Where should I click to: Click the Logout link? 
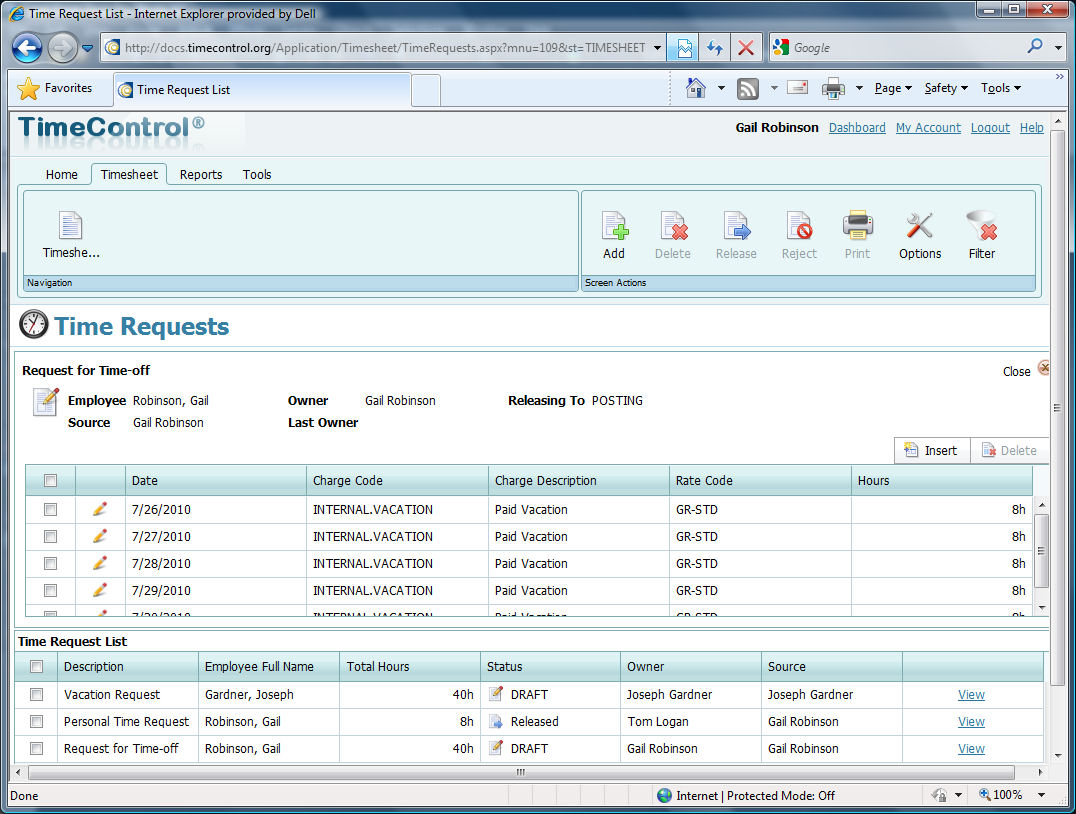[x=990, y=128]
